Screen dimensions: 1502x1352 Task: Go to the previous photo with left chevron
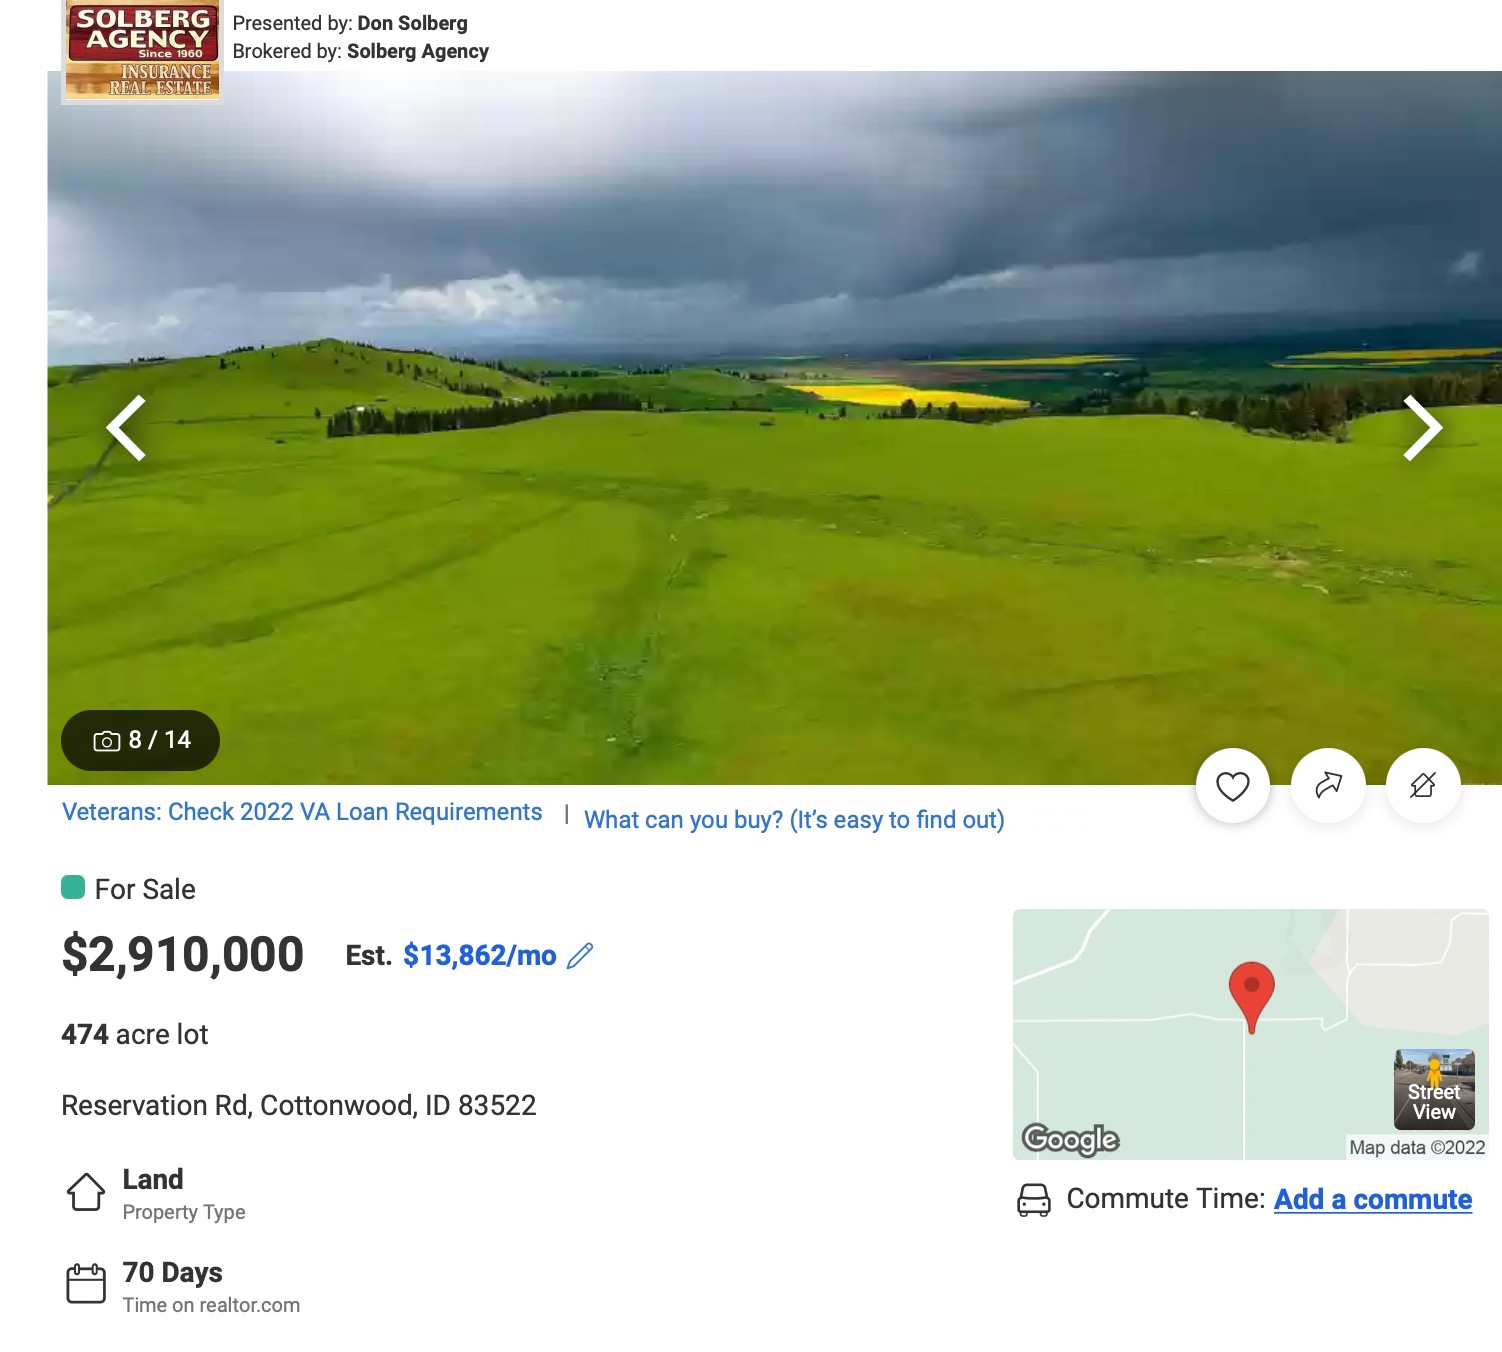pos(127,428)
